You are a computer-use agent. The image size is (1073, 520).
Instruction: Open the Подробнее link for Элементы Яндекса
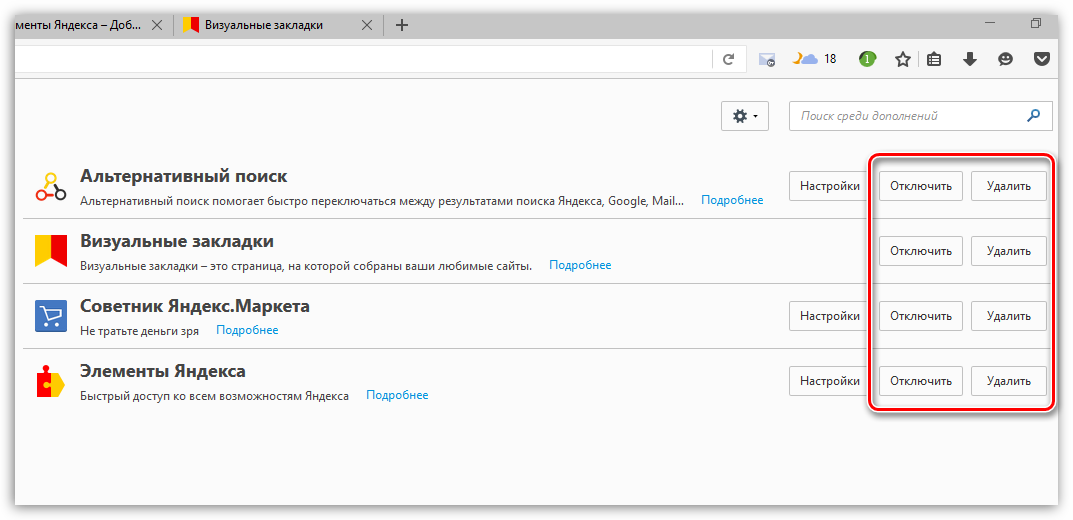pos(397,395)
